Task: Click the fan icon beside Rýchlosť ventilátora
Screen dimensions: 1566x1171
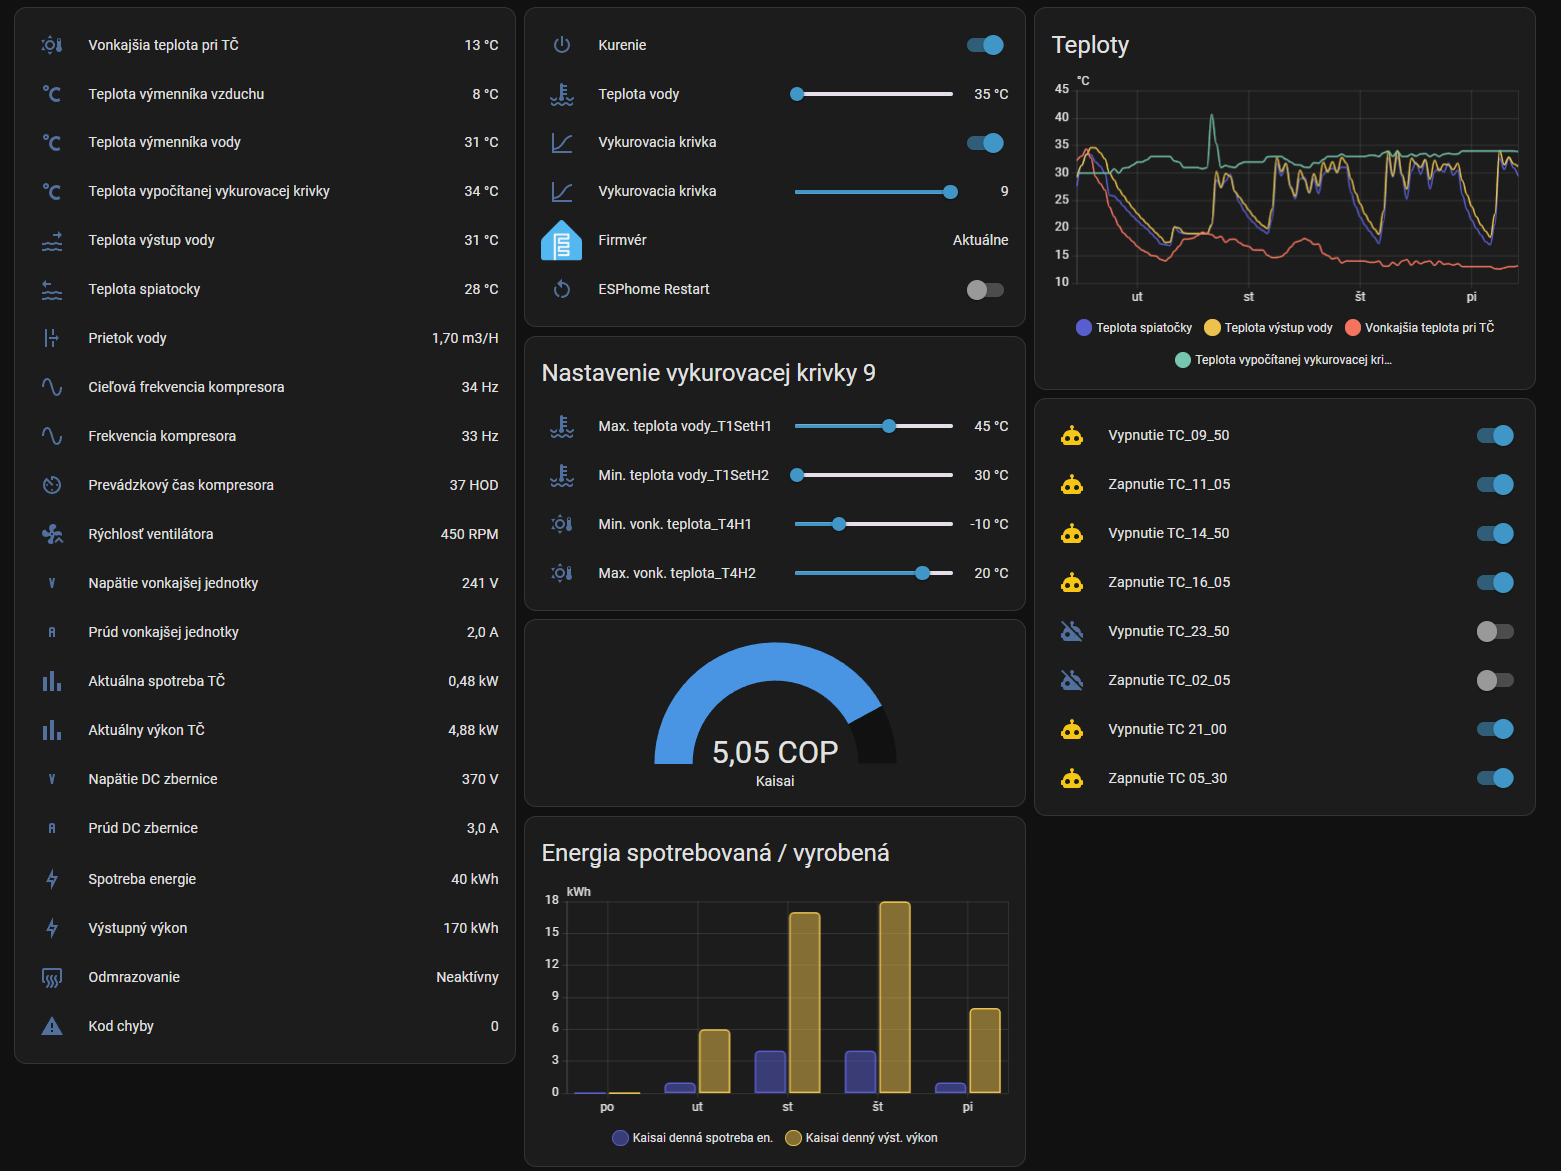Action: [x=52, y=534]
